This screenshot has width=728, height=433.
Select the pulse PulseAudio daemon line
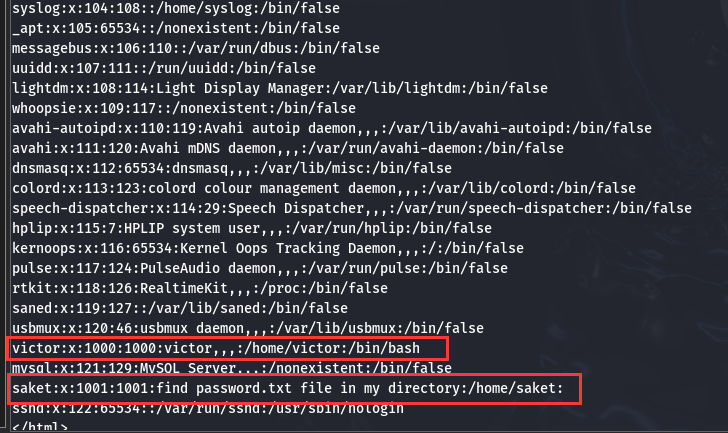tap(260, 268)
